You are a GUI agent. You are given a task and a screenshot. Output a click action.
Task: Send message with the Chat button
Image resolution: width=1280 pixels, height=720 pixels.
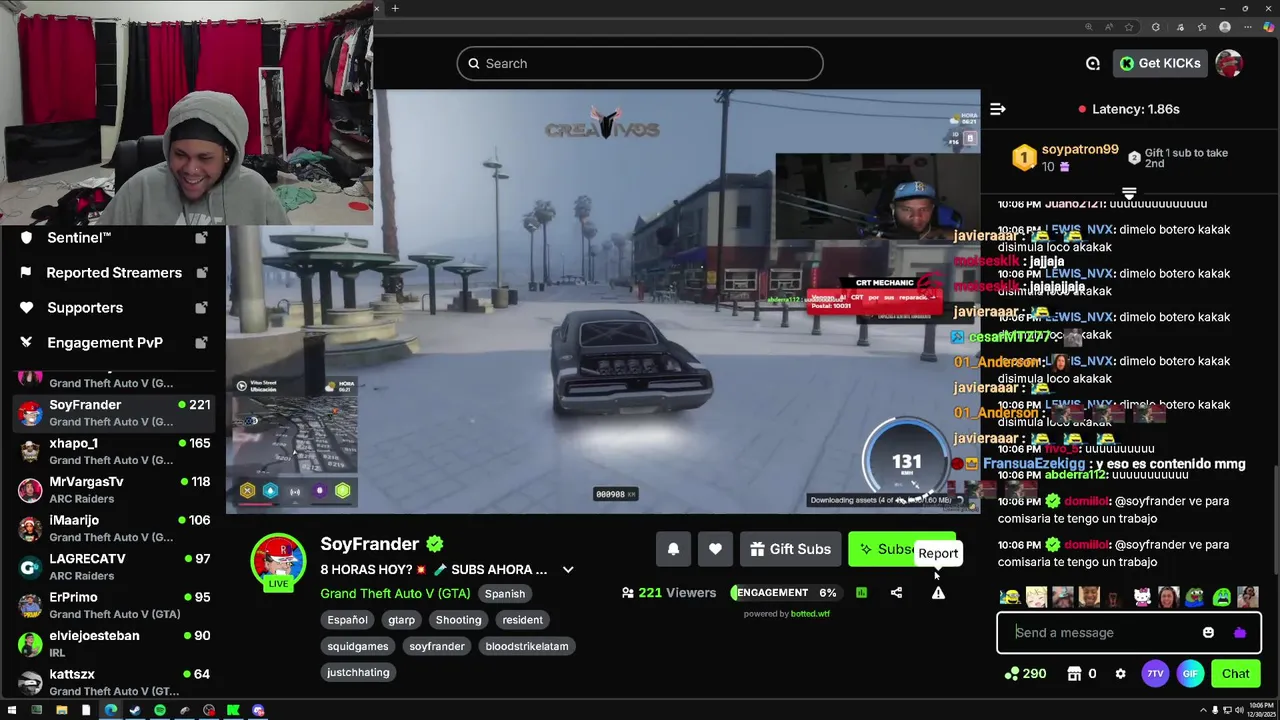pos(1235,674)
